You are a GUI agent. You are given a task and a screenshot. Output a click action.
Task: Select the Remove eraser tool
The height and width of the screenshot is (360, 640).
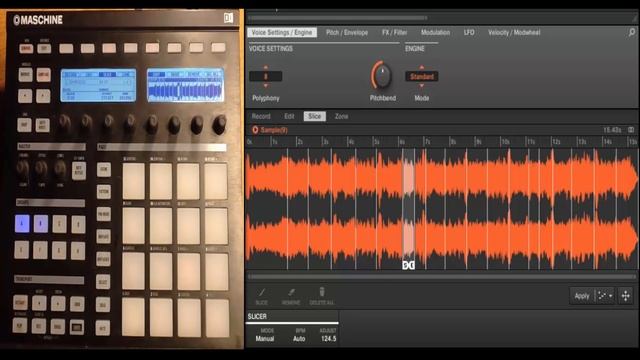[291, 292]
